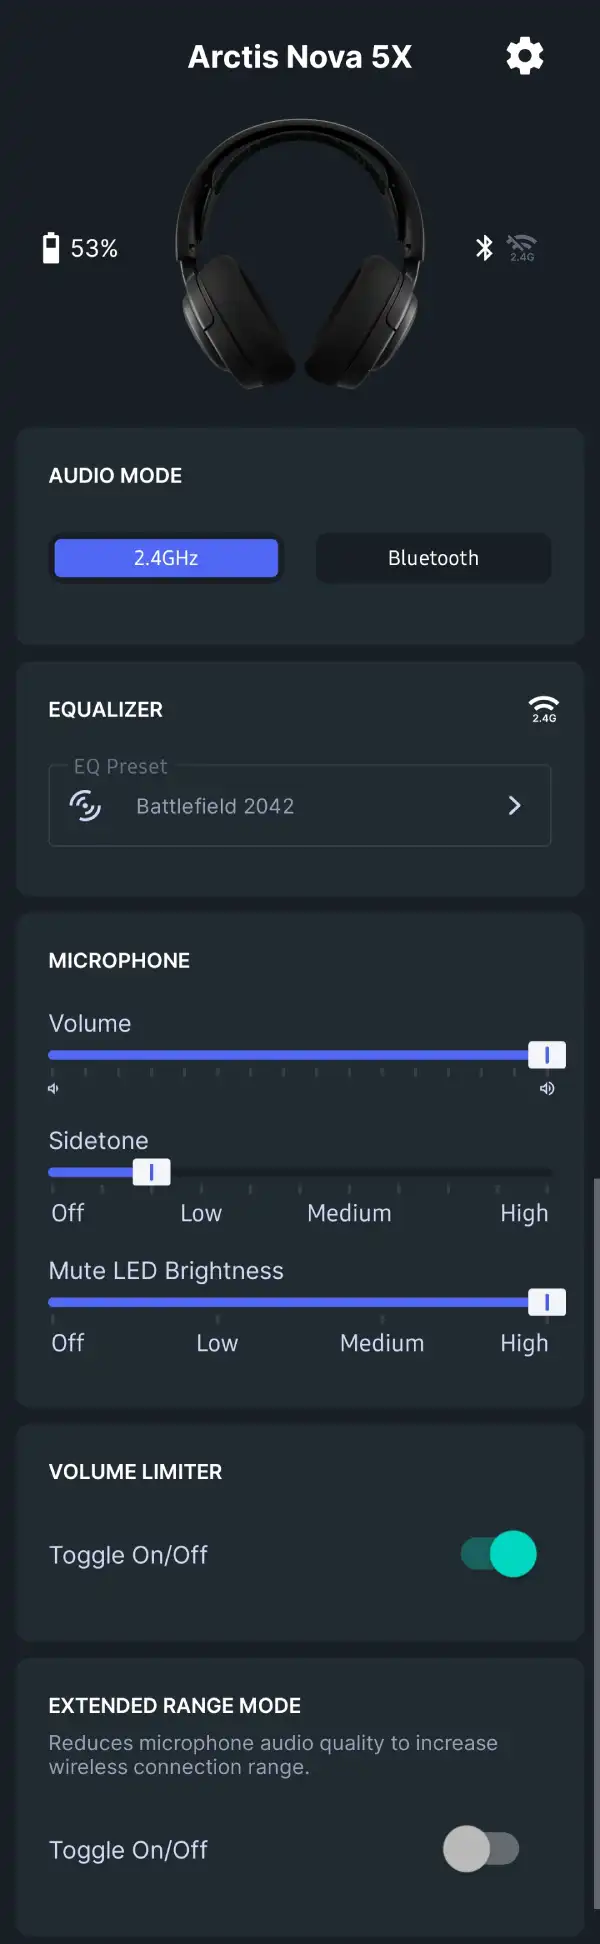
Task: Switch audio mode to Bluetooth
Action: (433, 558)
